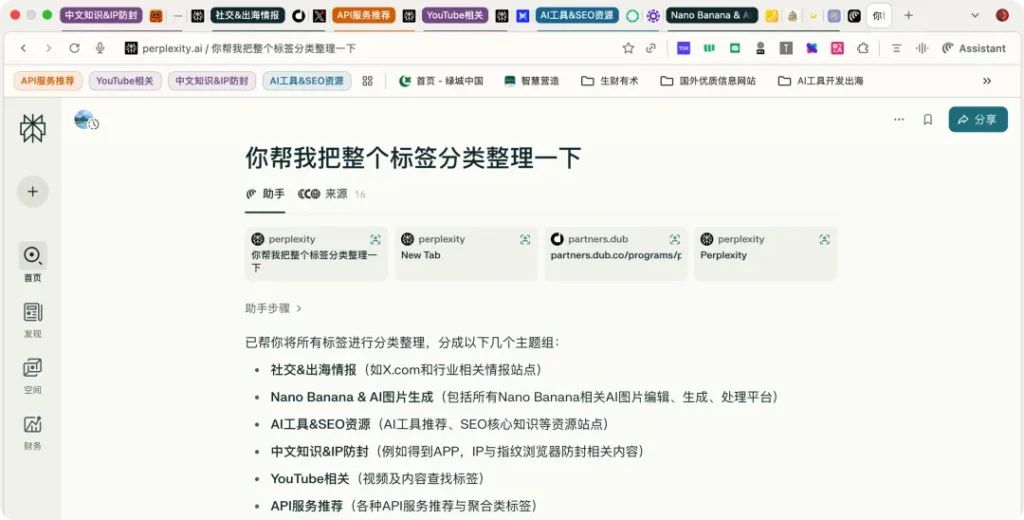Open the Assistant sidebar
1024x520 pixels.
[974, 48]
